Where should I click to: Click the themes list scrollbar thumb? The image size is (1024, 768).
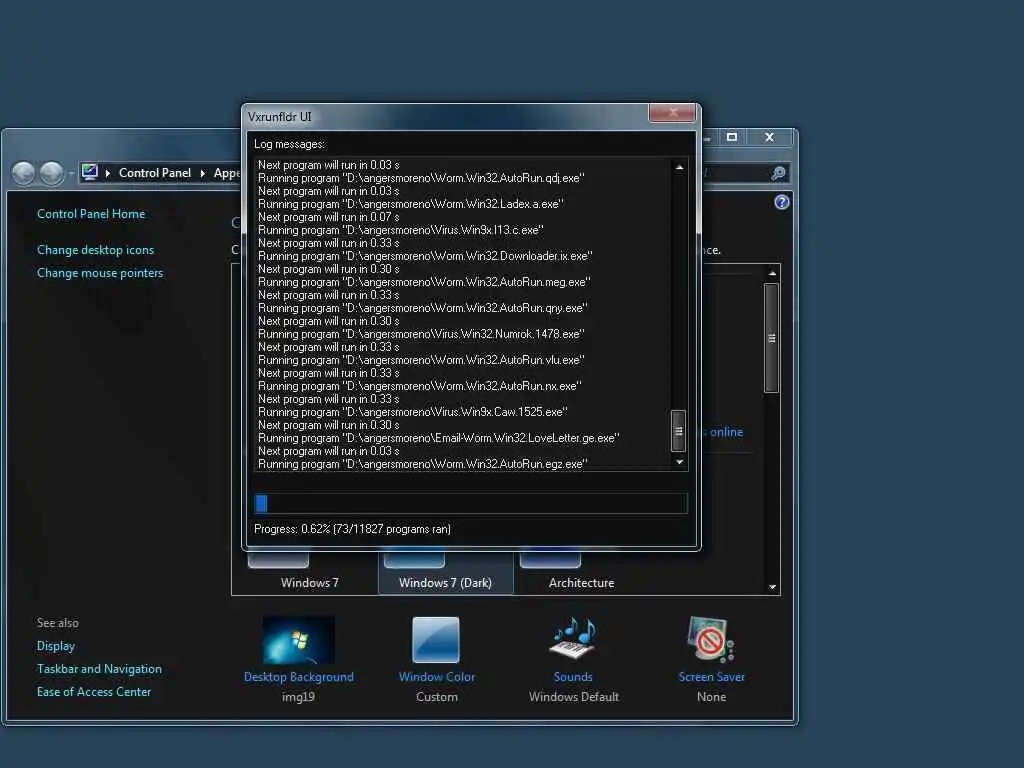pyautogui.click(x=771, y=338)
